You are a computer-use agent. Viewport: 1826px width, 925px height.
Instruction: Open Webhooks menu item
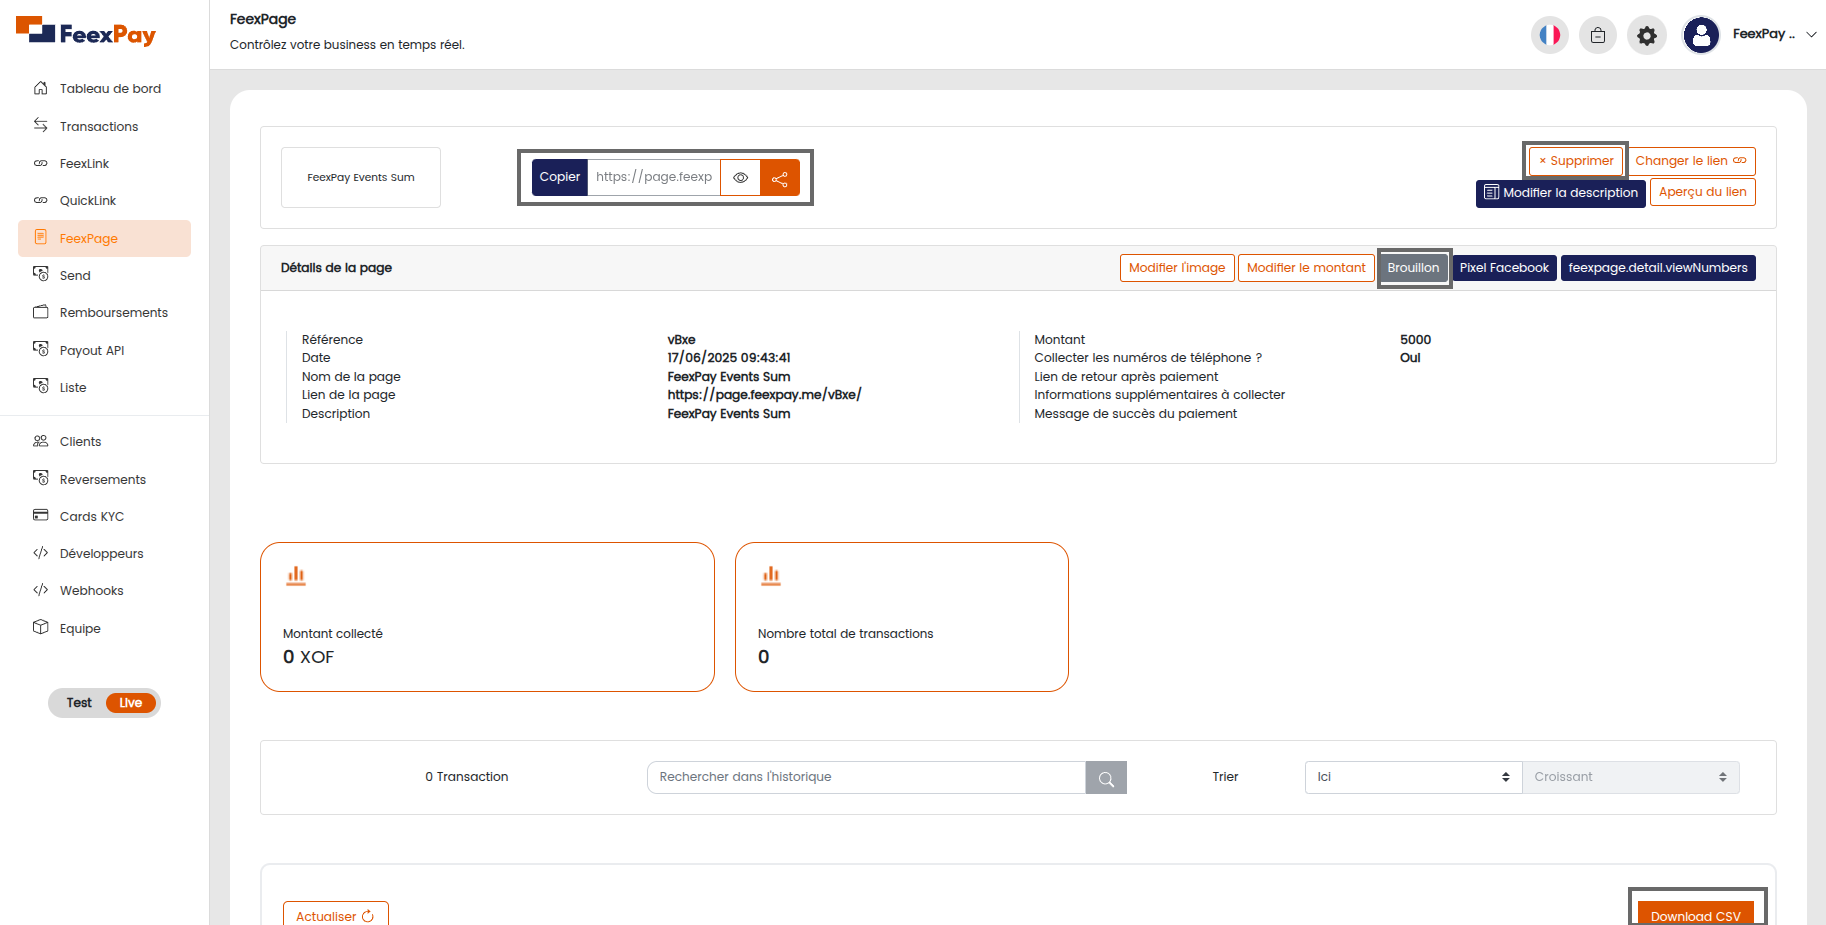[x=104, y=590]
